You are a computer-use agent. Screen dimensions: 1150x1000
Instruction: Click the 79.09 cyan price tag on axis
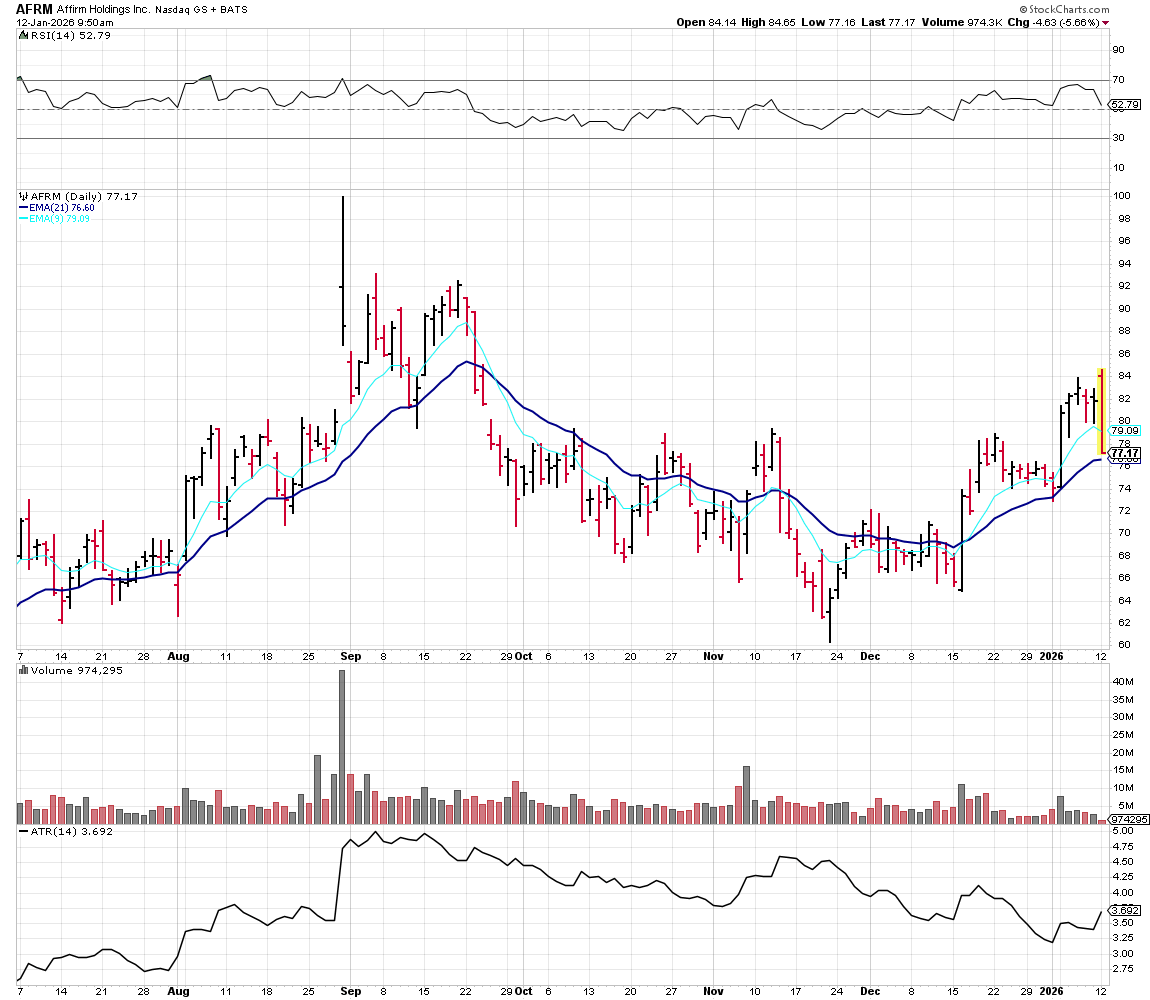pyautogui.click(x=1125, y=431)
